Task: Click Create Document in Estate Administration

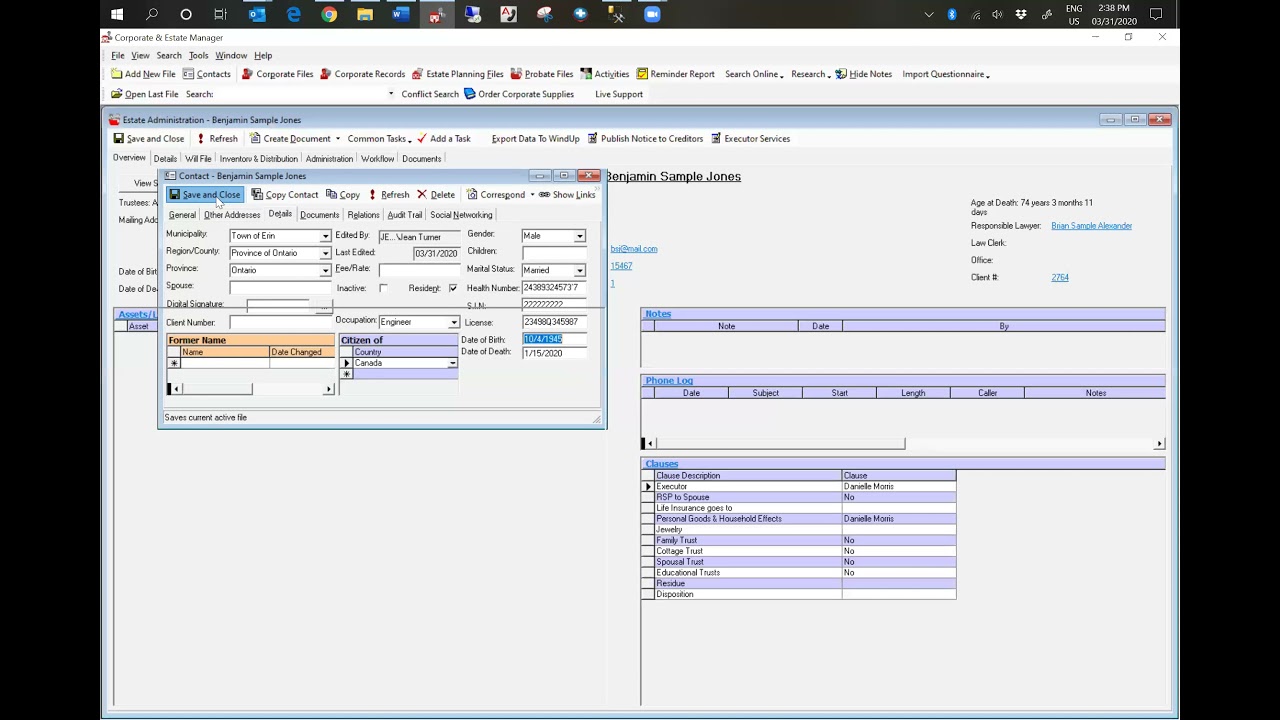Action: (289, 139)
